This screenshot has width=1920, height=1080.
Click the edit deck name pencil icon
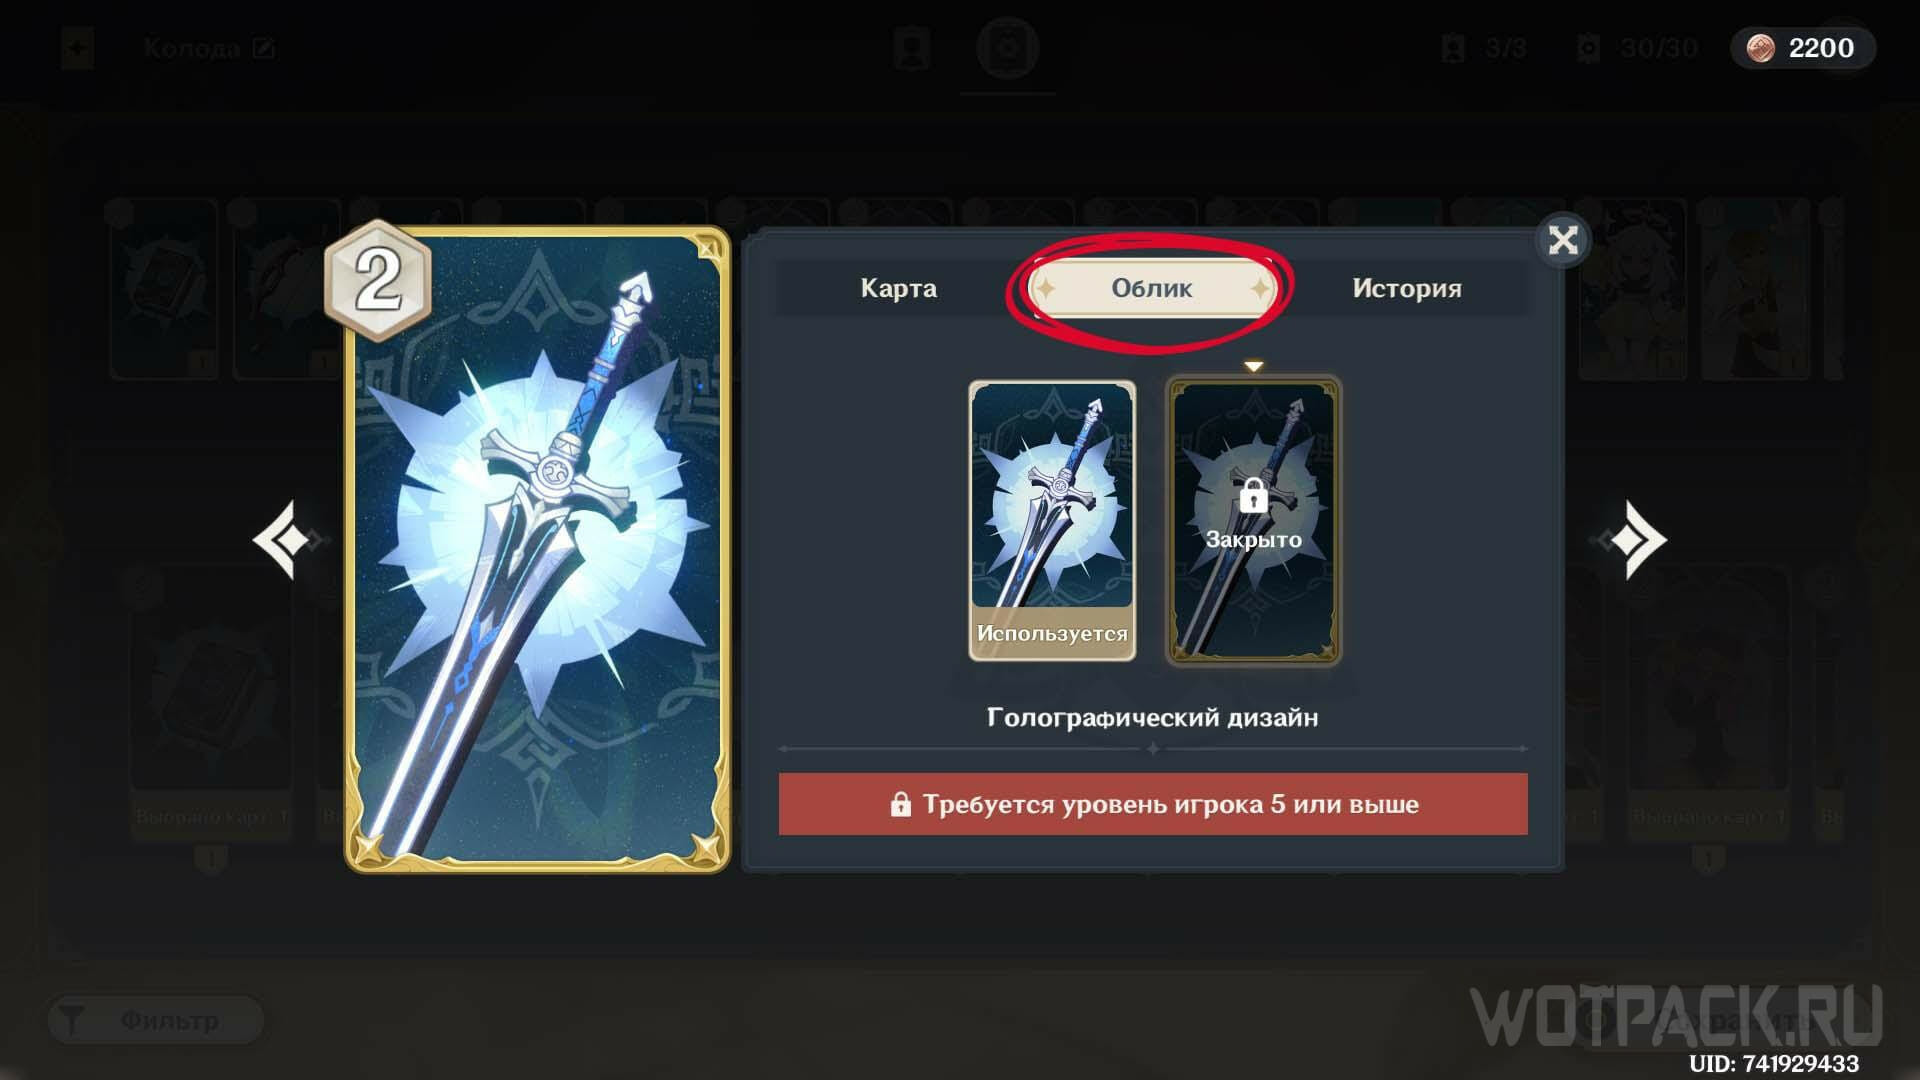pyautogui.click(x=263, y=48)
